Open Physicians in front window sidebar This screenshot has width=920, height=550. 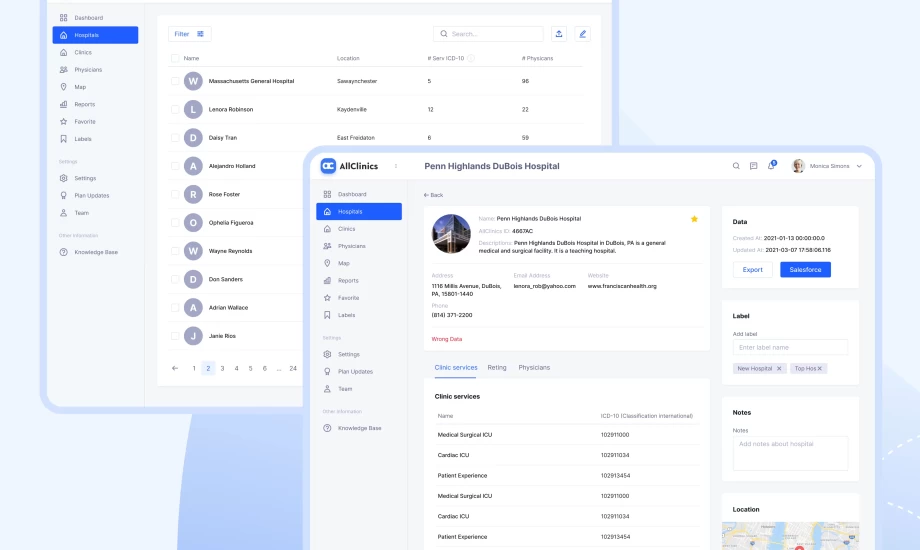(359, 246)
